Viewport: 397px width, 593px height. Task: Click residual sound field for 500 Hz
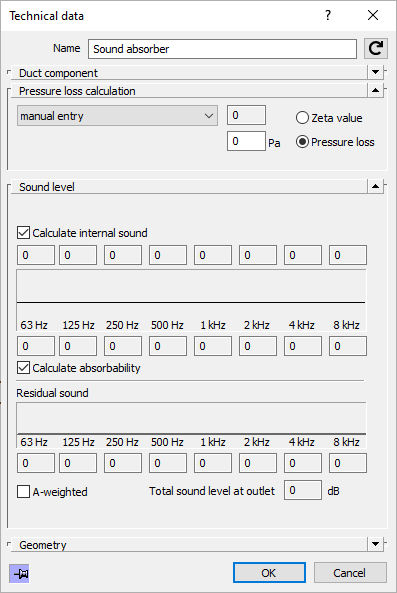[168, 463]
